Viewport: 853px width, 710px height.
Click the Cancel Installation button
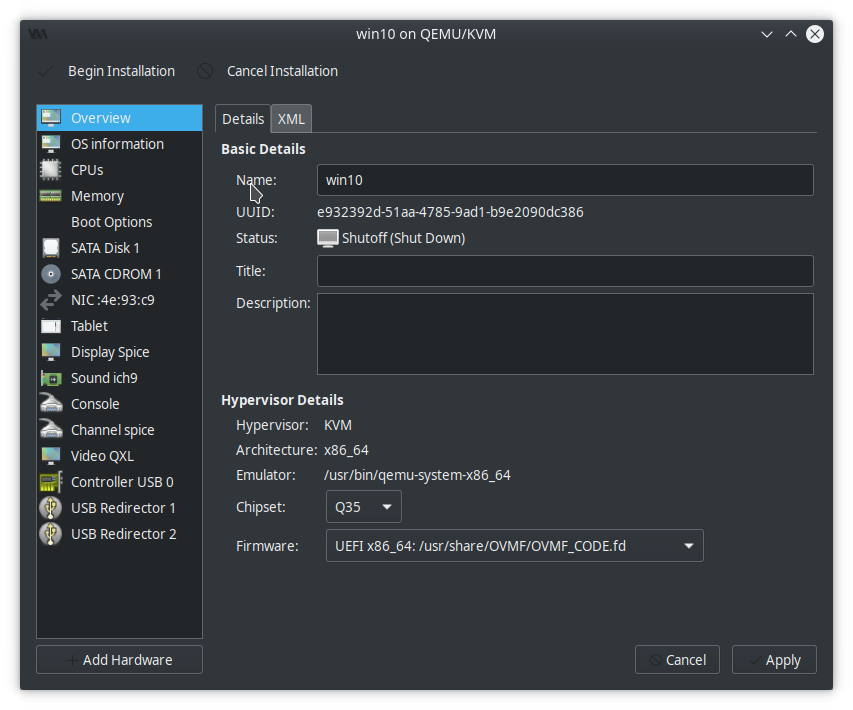tap(268, 71)
